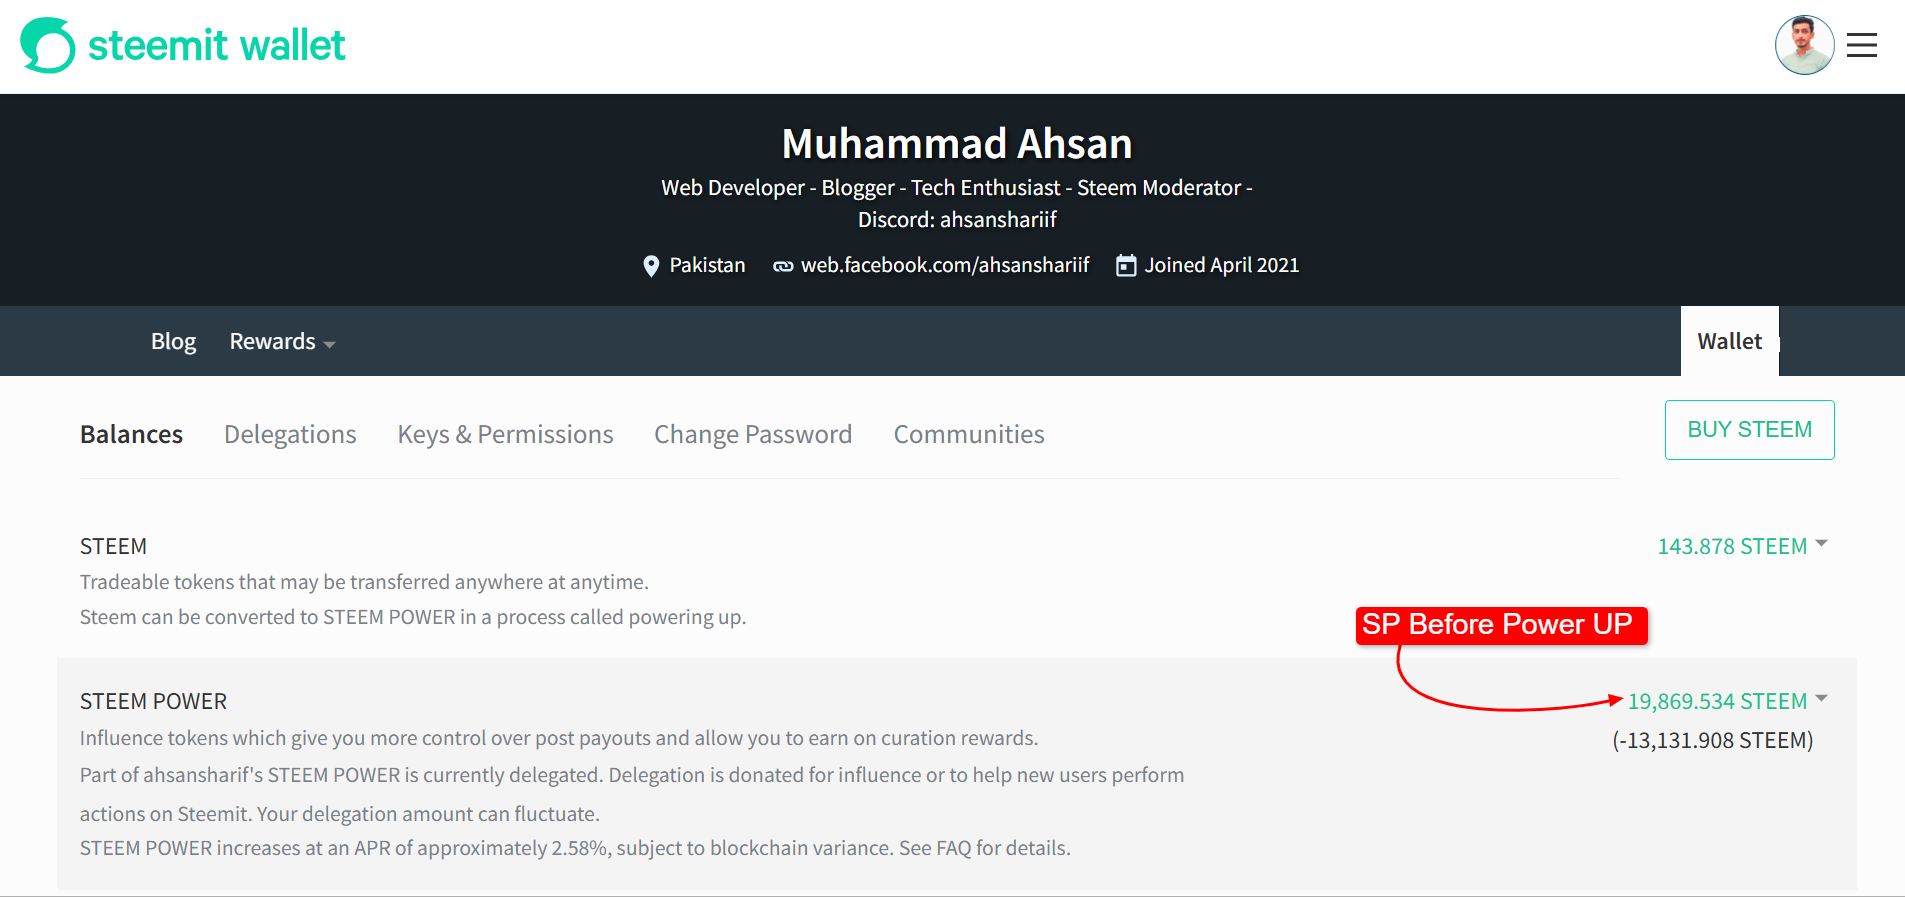Click the calendar icon beside Joined April 2021
The height and width of the screenshot is (897, 1905).
pyautogui.click(x=1126, y=265)
